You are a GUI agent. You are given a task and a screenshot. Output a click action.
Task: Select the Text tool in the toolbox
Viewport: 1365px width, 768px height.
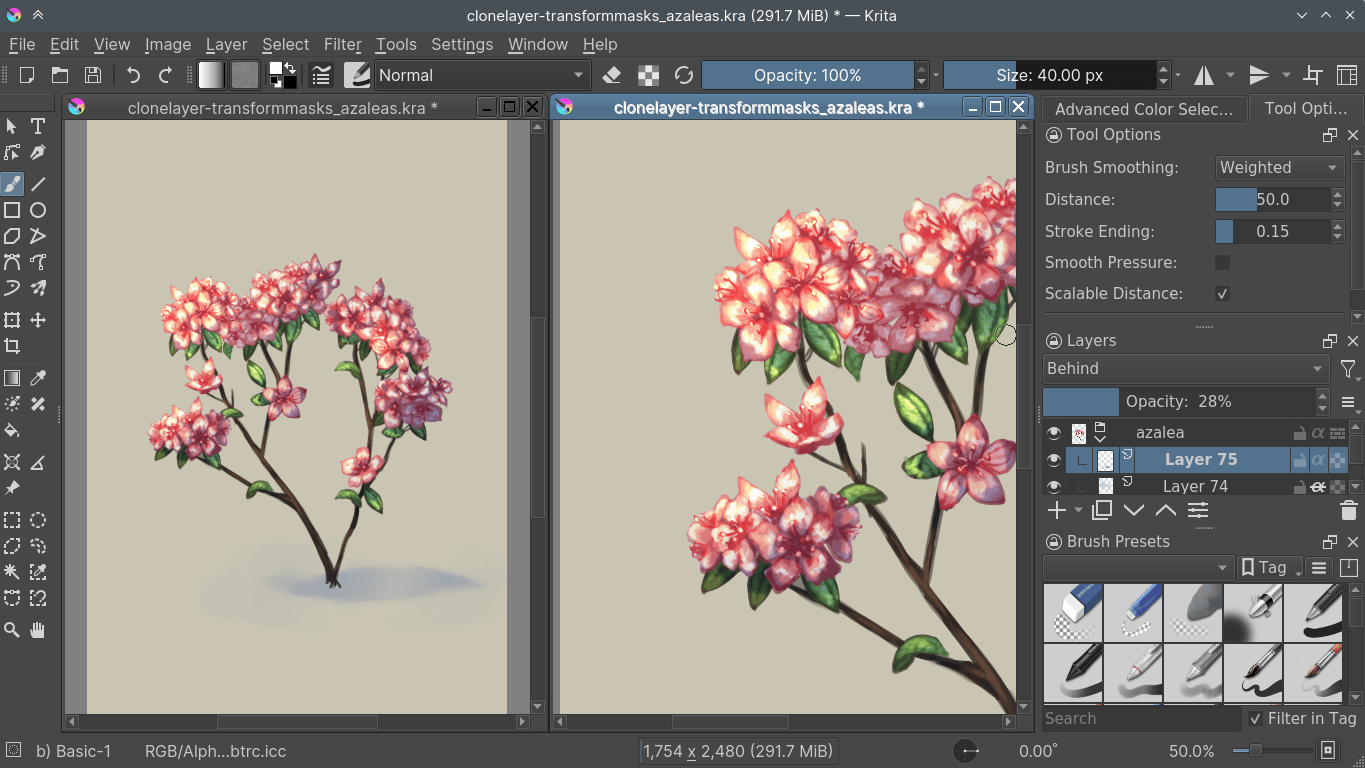[x=38, y=126]
